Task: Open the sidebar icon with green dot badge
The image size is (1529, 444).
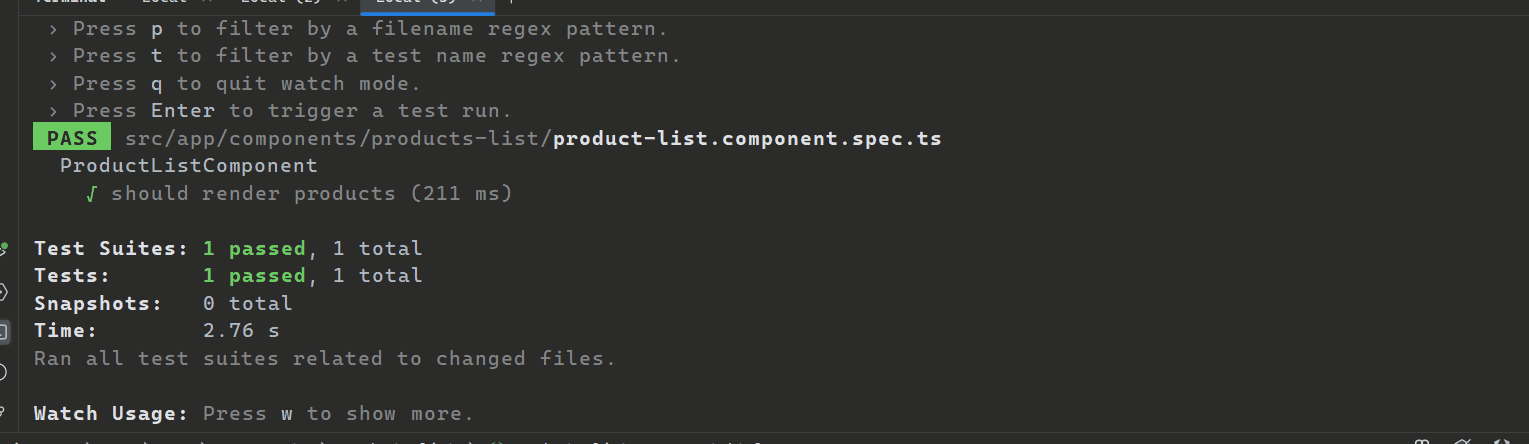Action: [3, 249]
